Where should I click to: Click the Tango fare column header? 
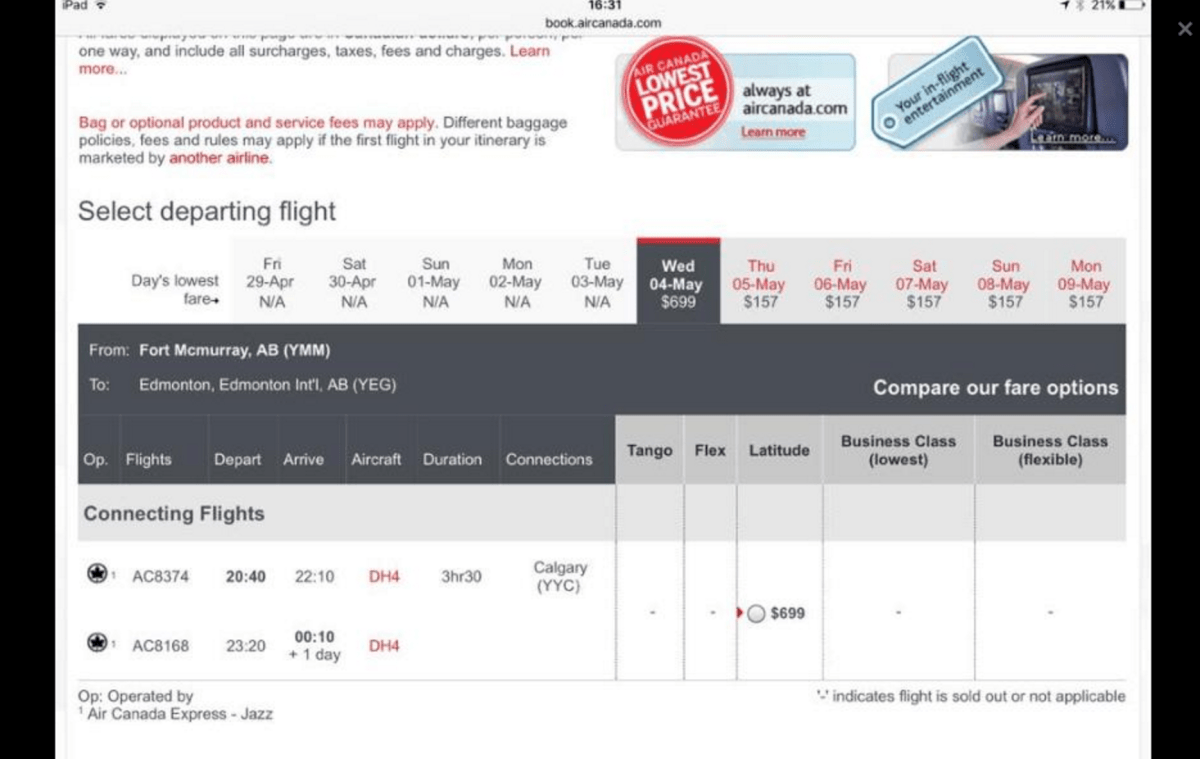pos(649,451)
